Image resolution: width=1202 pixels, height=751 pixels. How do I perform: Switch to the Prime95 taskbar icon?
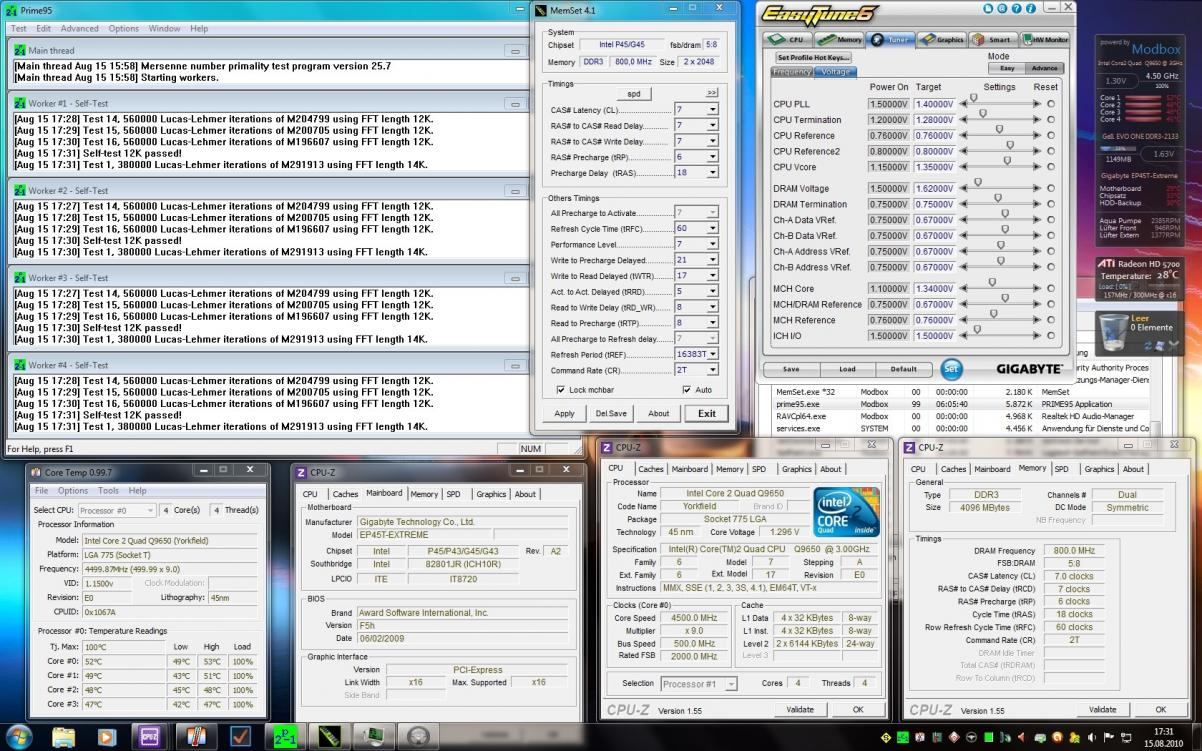285,736
